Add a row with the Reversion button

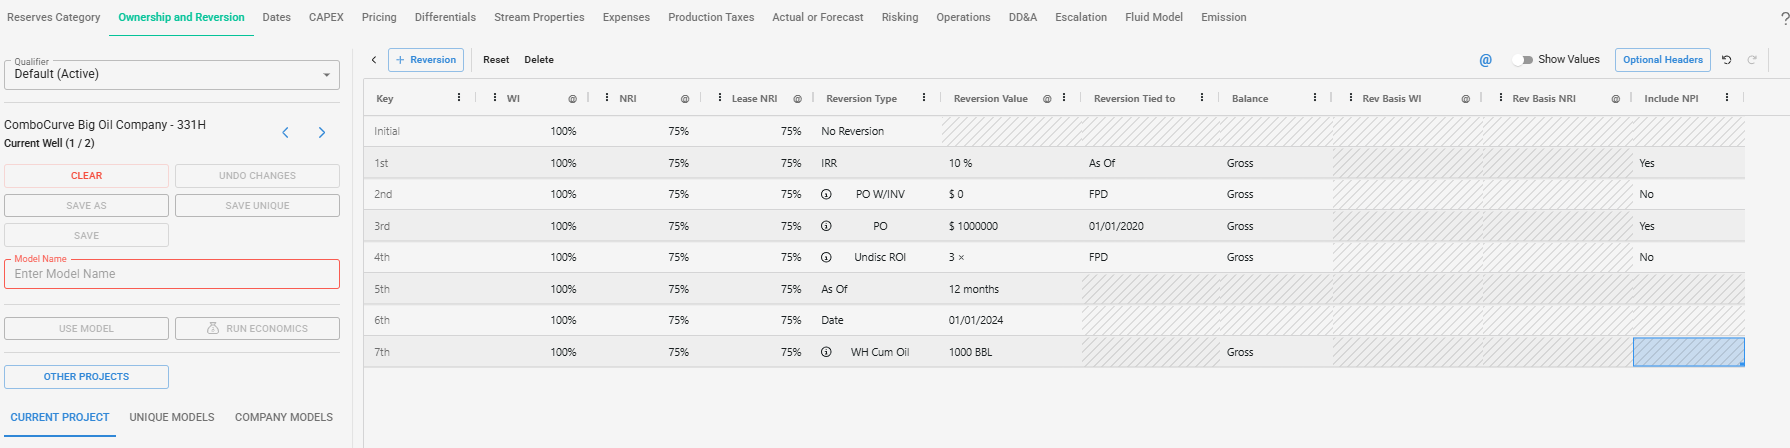426,60
